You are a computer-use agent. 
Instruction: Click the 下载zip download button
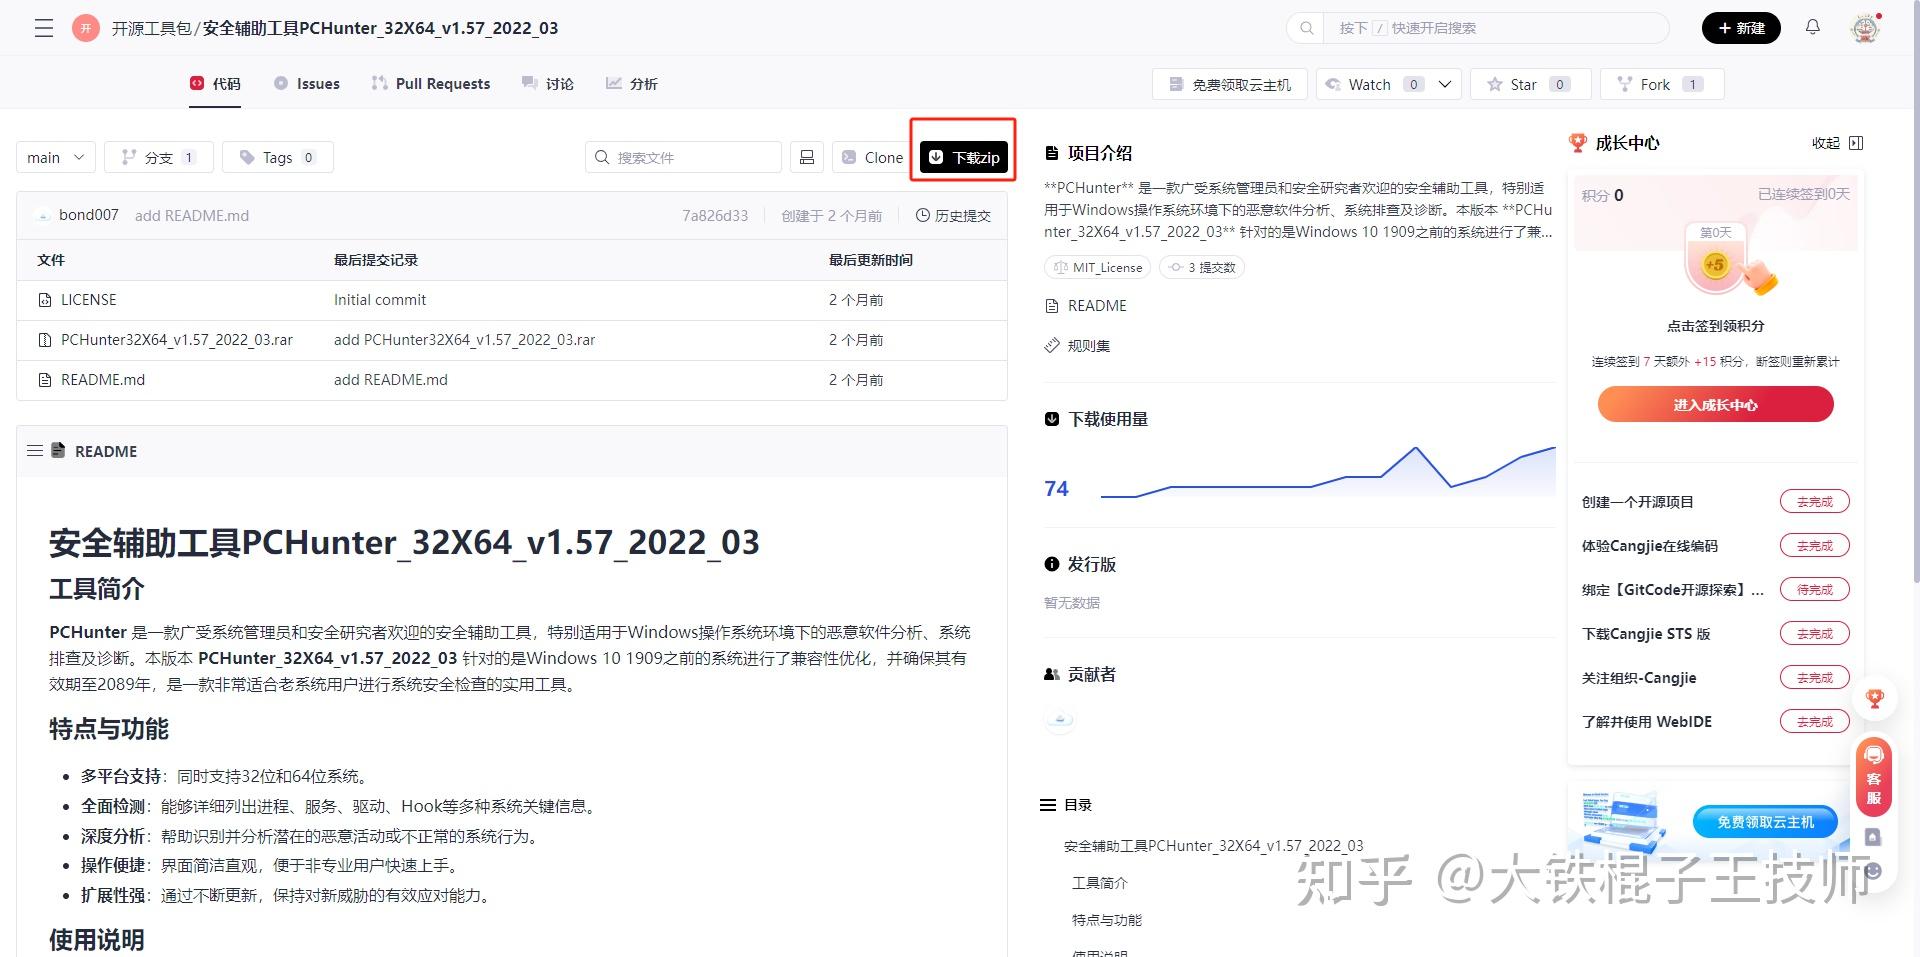tap(962, 156)
